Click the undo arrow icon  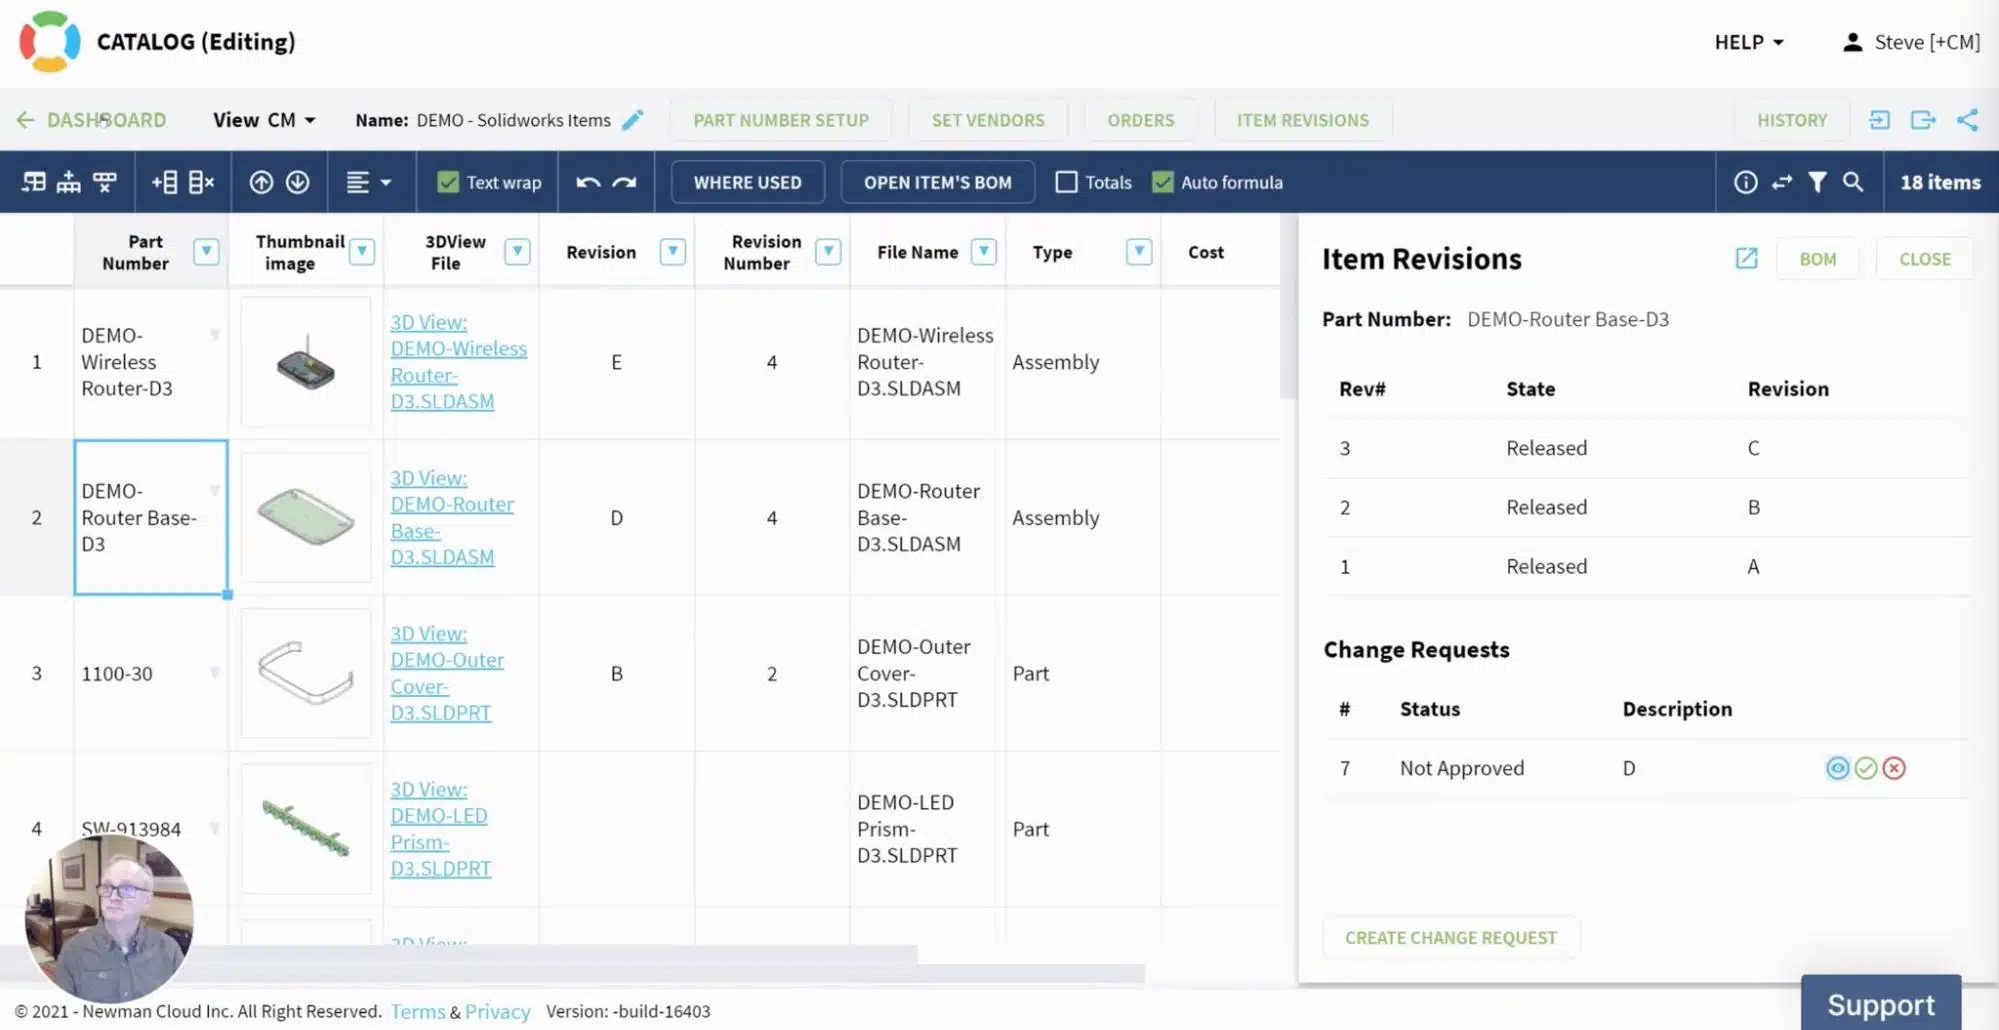[x=588, y=182]
